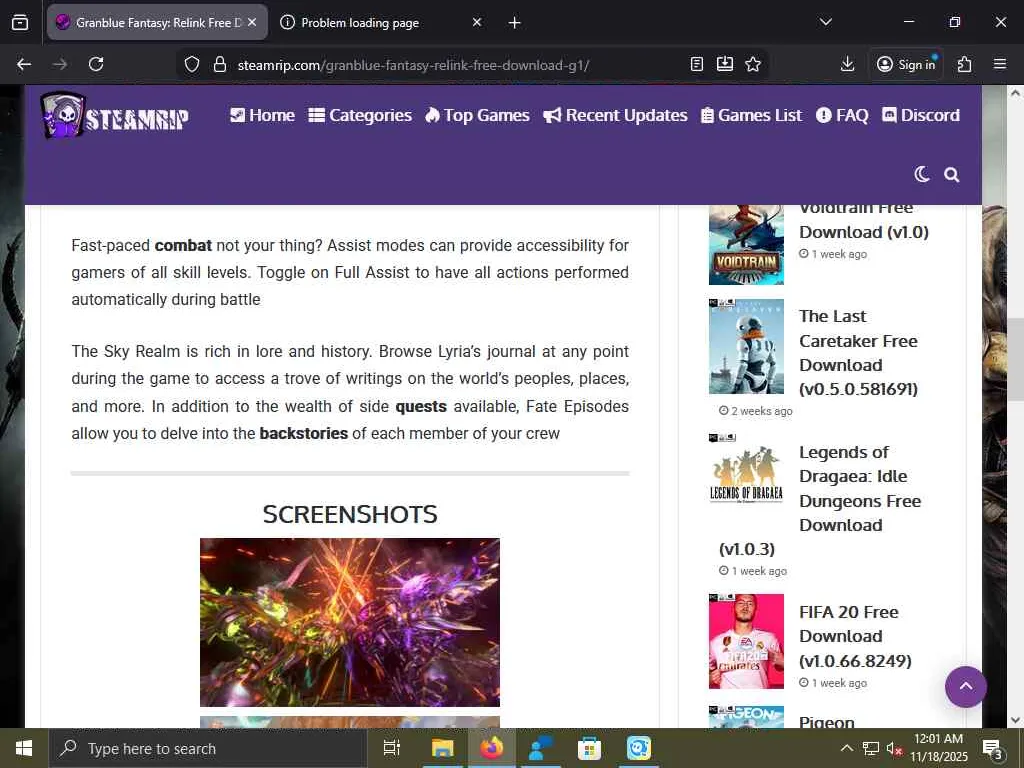The width and height of the screenshot is (1024, 768).
Task: Click scrollbar up arrow
Action: [x=1015, y=93]
